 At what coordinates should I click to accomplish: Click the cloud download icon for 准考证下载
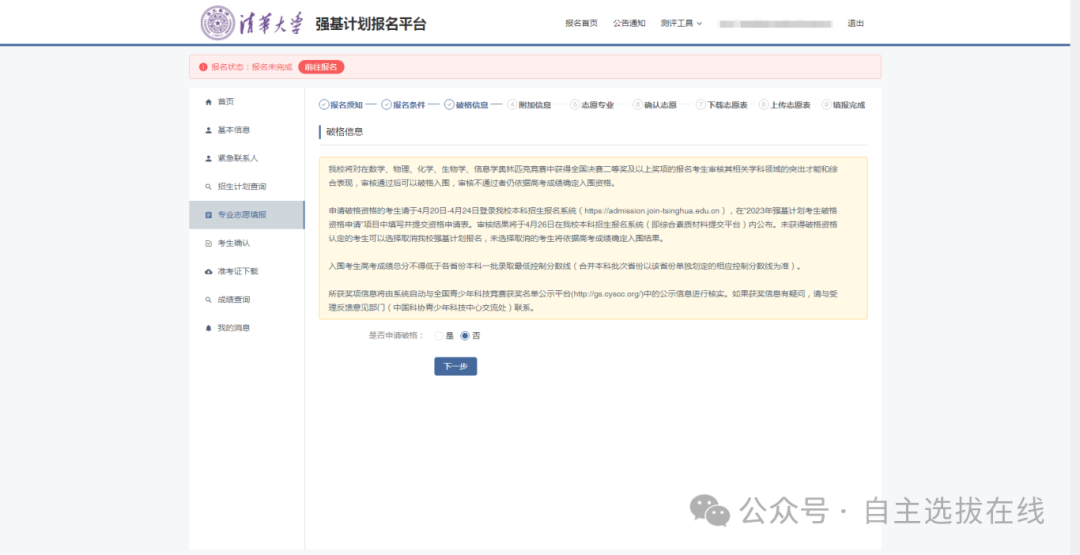pos(208,271)
